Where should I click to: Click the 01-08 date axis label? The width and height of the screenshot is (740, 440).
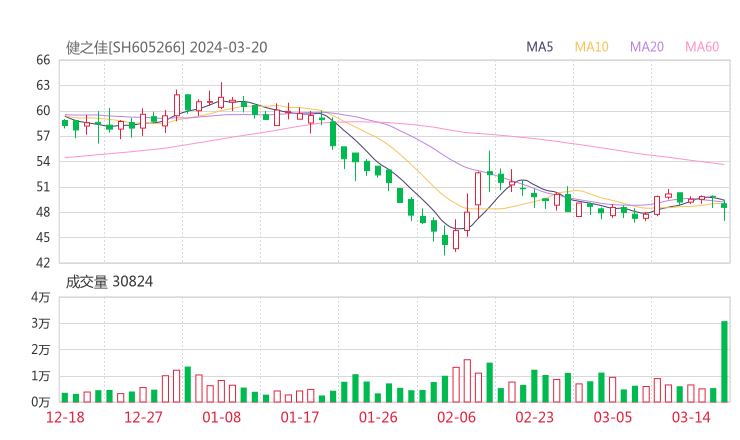coord(221,417)
